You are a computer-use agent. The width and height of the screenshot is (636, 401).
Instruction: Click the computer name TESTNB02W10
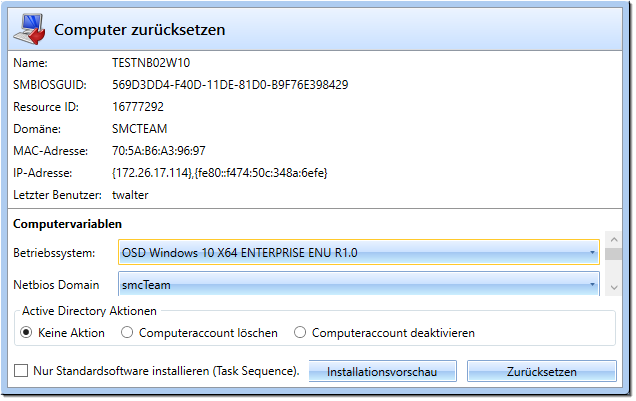coord(151,63)
